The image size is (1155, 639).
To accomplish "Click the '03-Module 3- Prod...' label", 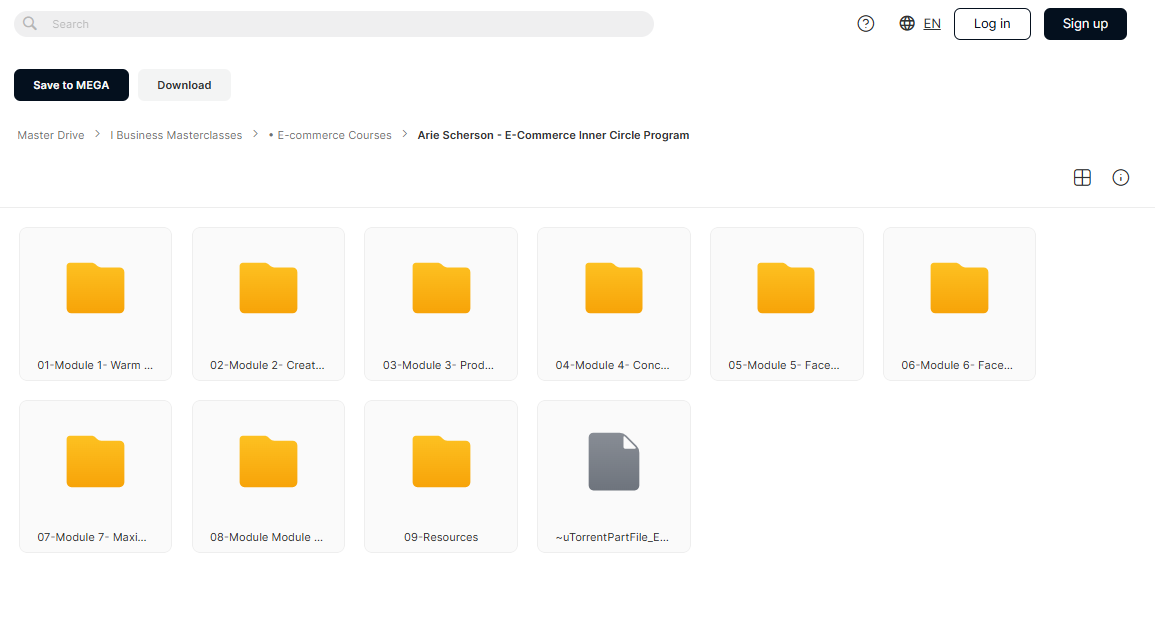I will (x=438, y=365).
